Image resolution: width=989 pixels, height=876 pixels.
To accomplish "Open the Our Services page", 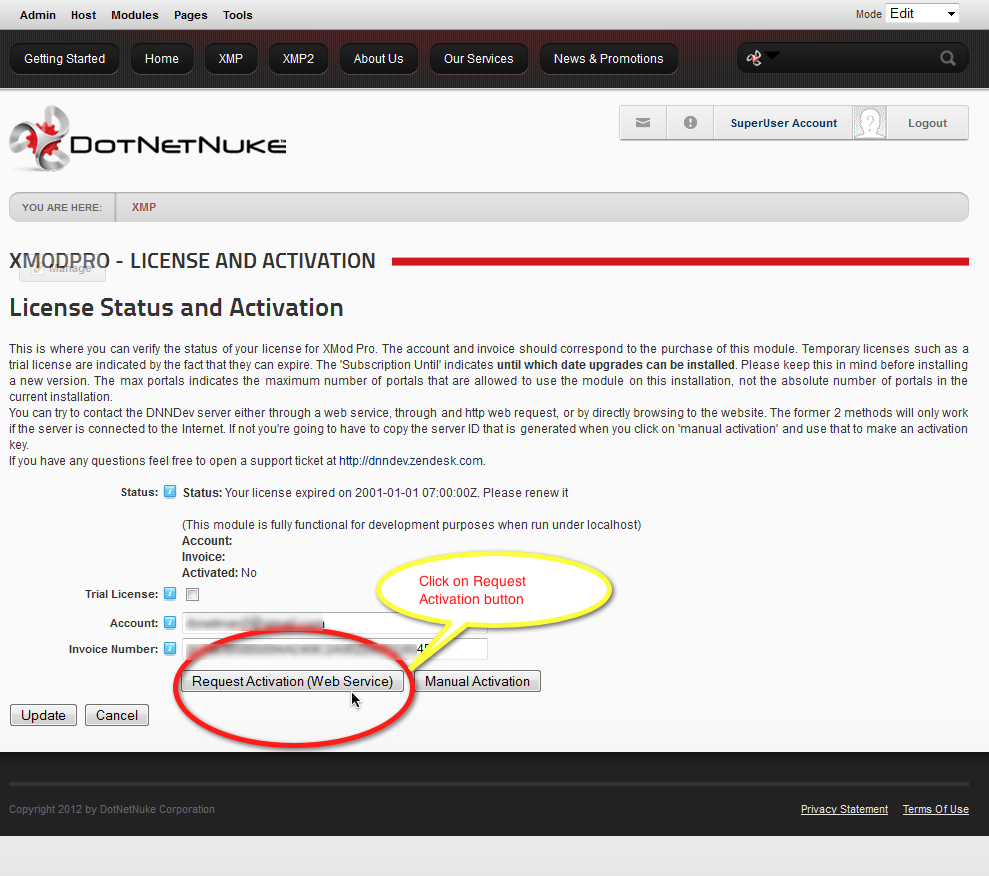I will [478, 59].
